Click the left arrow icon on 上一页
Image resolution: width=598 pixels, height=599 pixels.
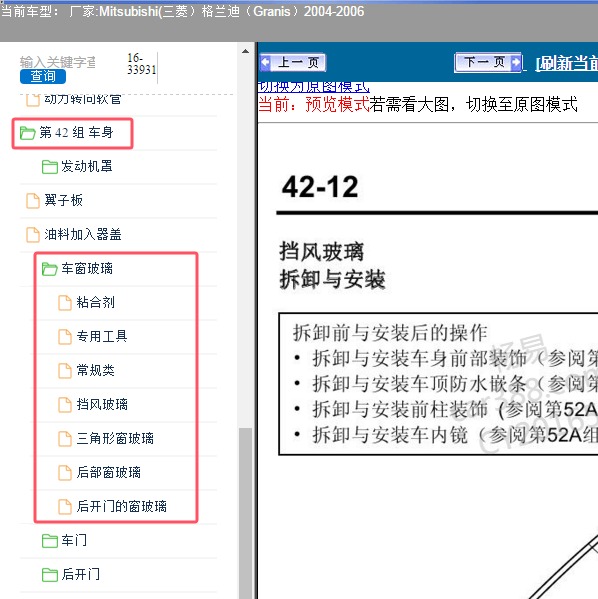coord(266,62)
